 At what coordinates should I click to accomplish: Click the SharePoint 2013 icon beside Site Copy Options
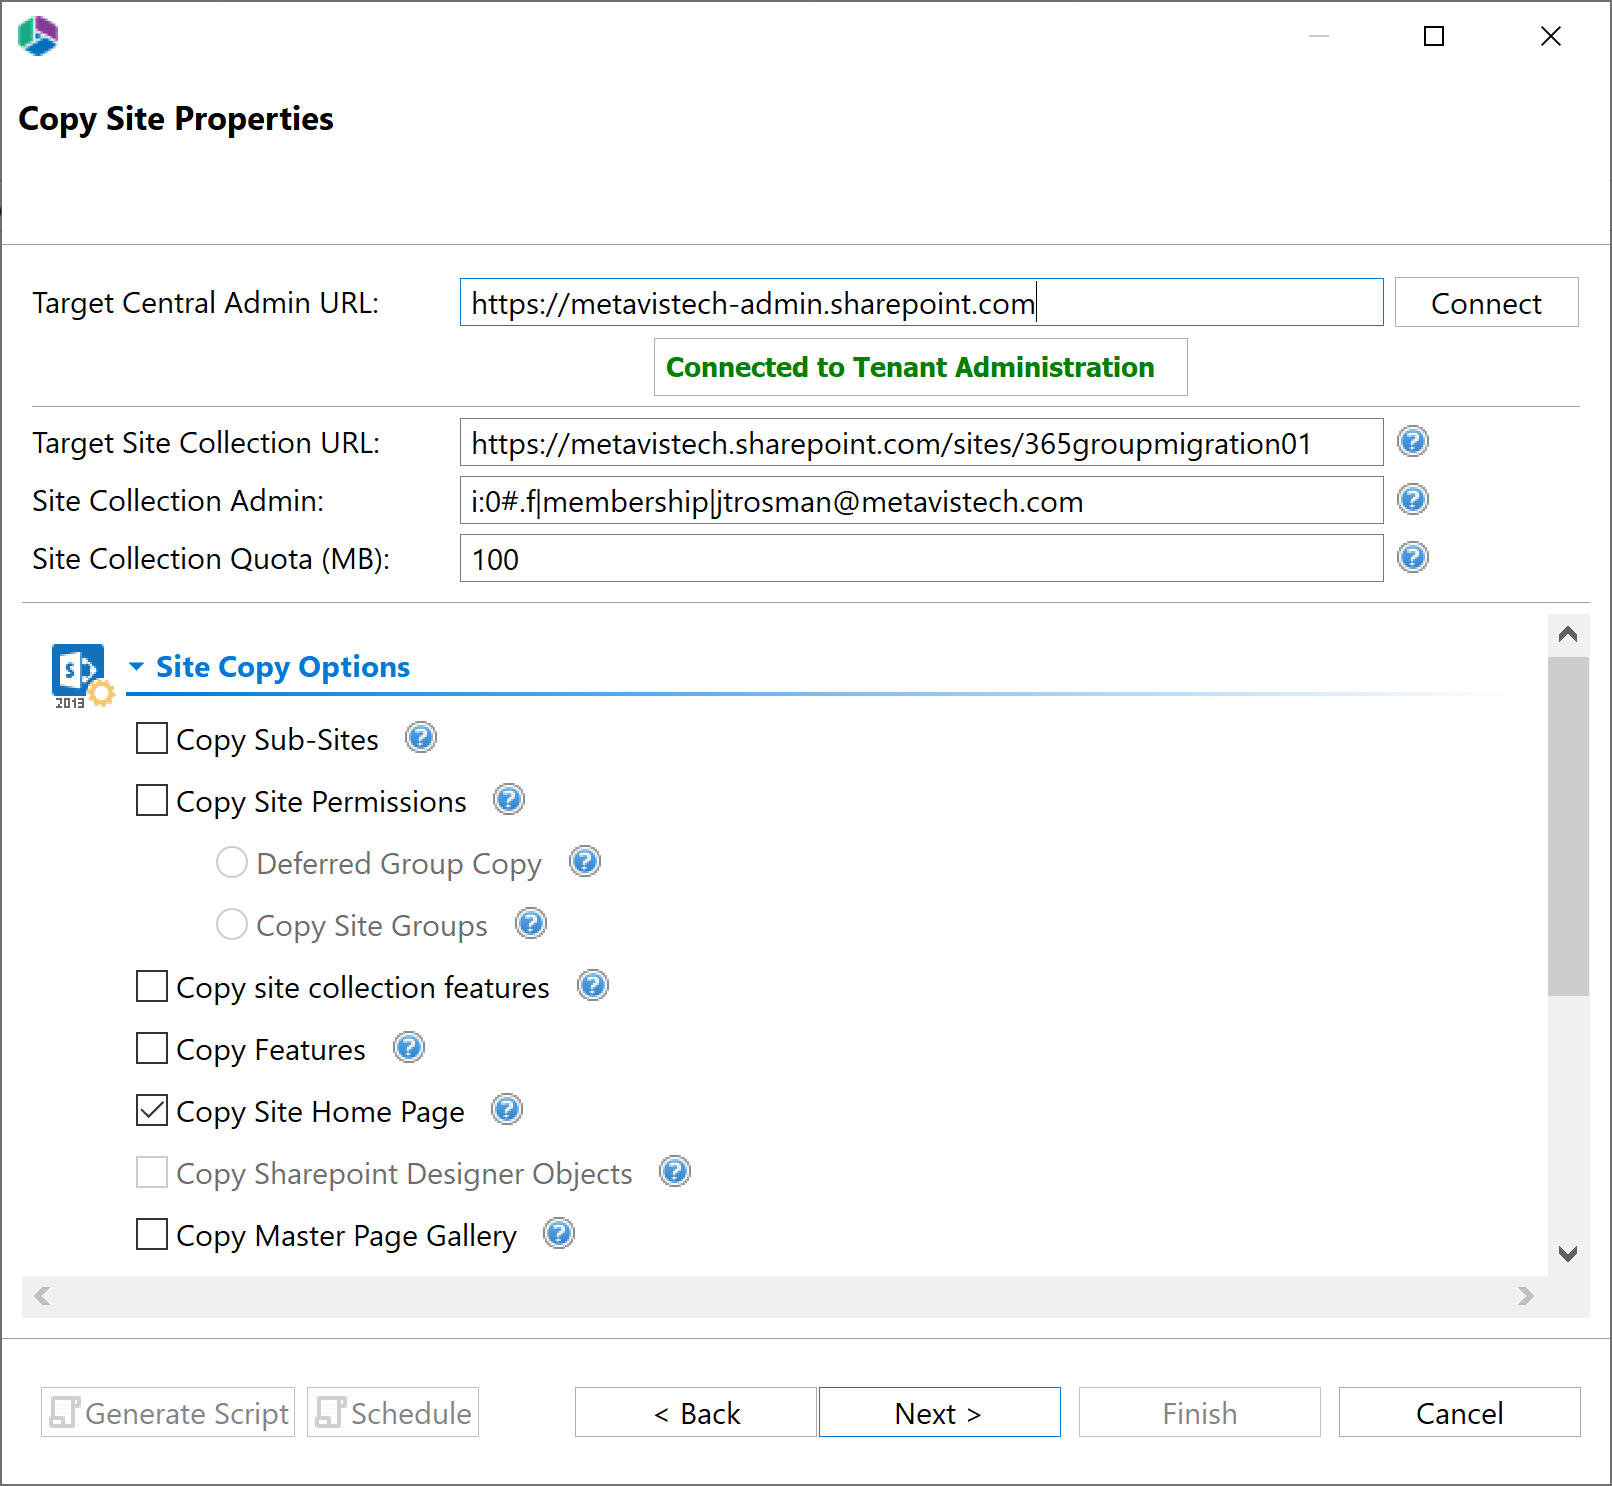coord(79,673)
